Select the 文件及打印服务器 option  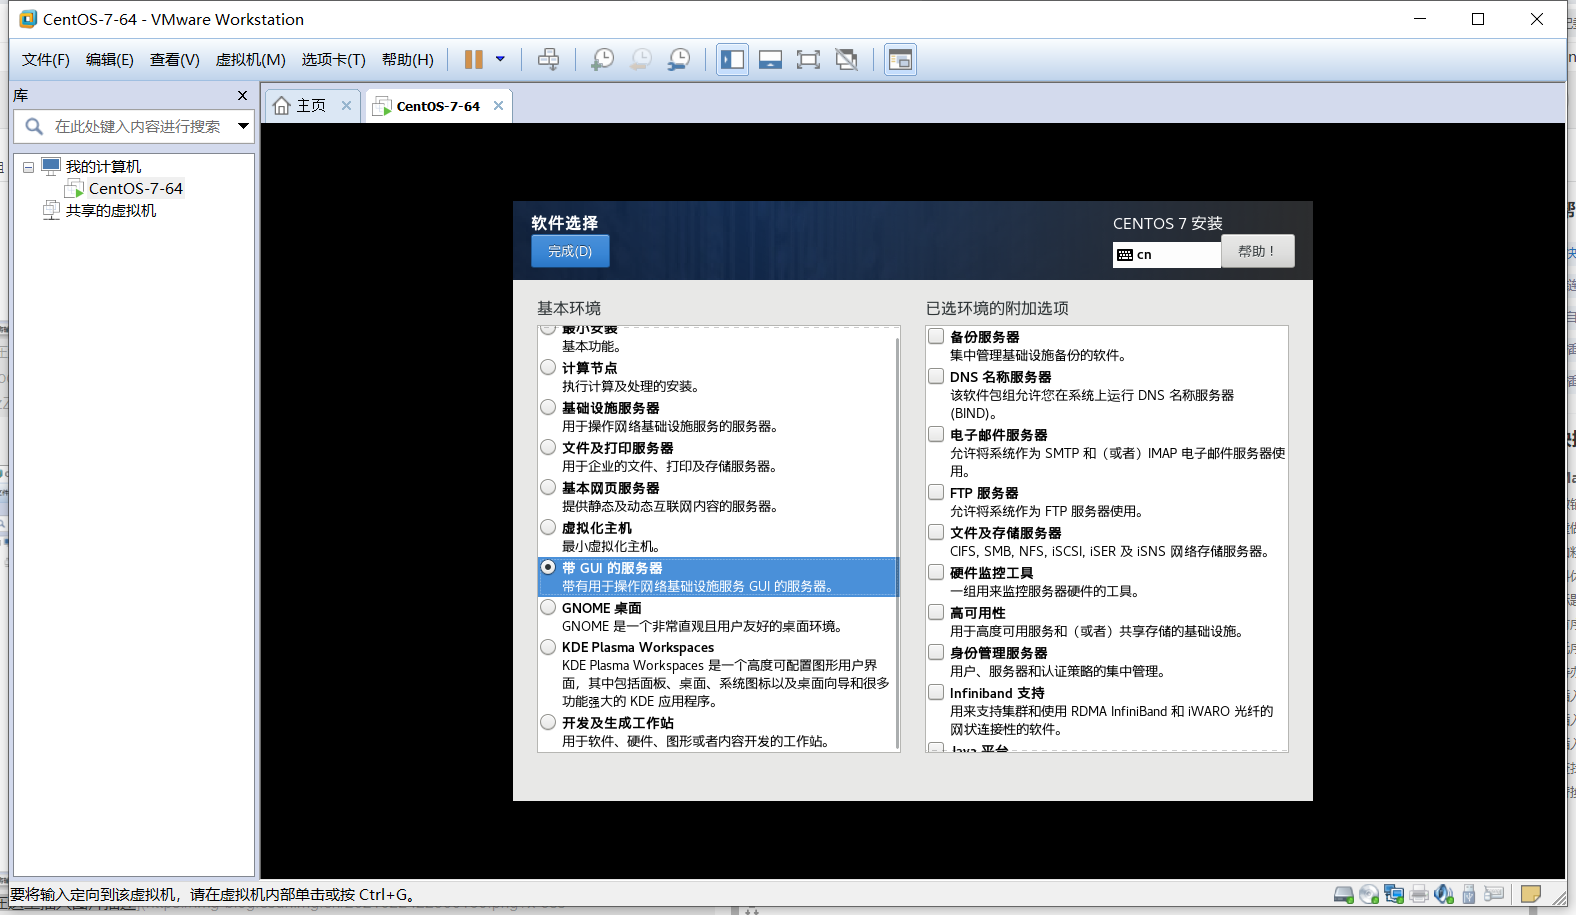548,447
